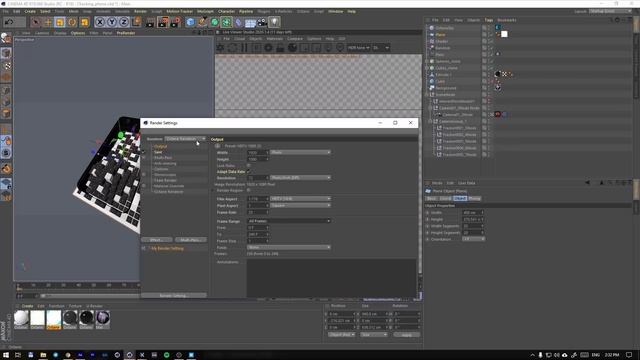Open the Resolution units dropdown
The image size is (640, 360).
pos(300,178)
